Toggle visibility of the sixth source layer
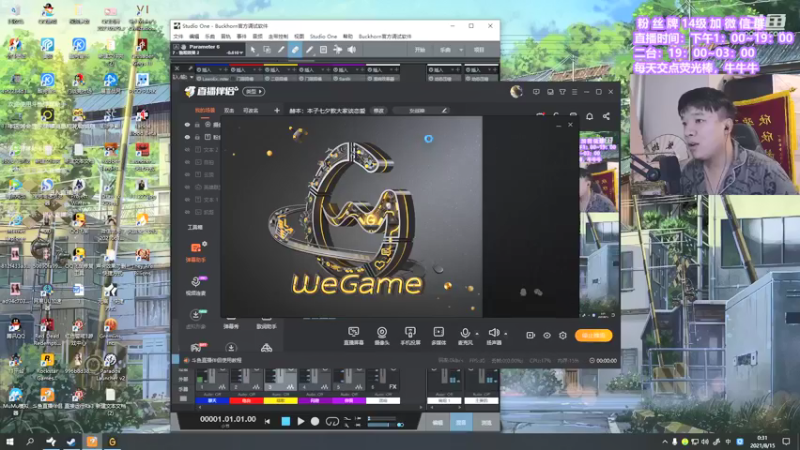The height and width of the screenshot is (450, 800). pyautogui.click(x=187, y=187)
